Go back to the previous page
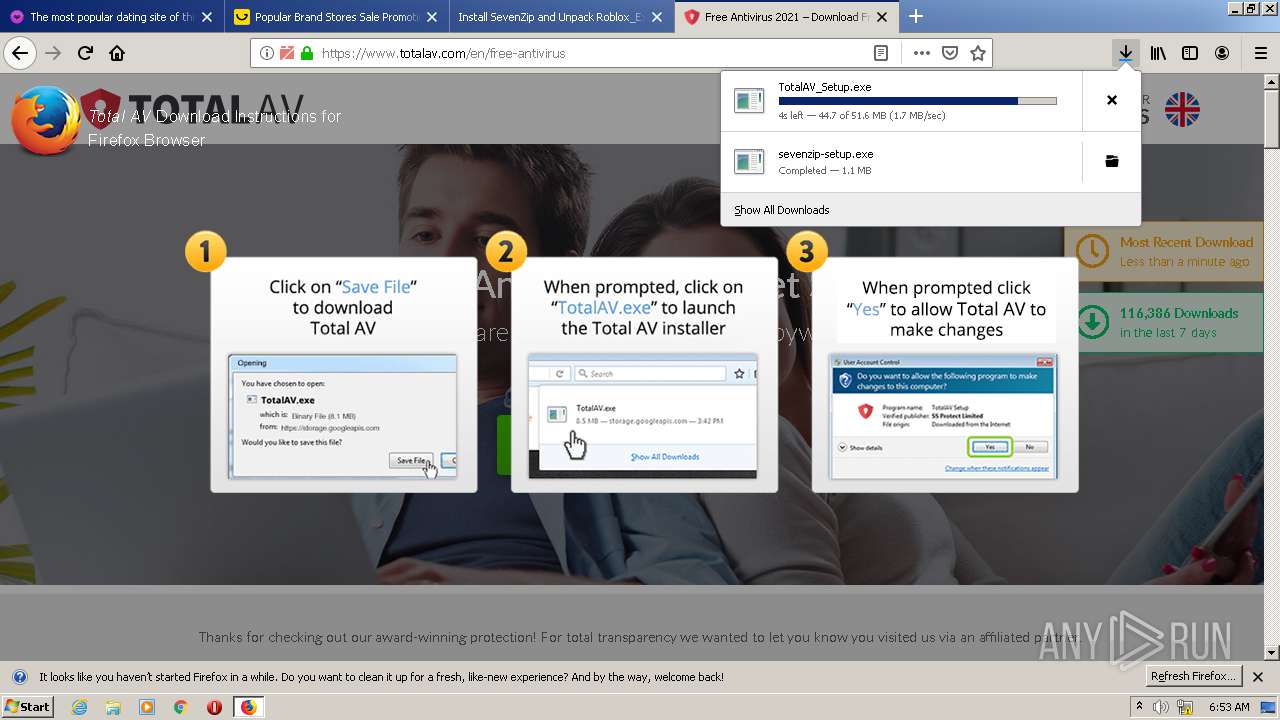The width and height of the screenshot is (1280, 720). [20, 53]
